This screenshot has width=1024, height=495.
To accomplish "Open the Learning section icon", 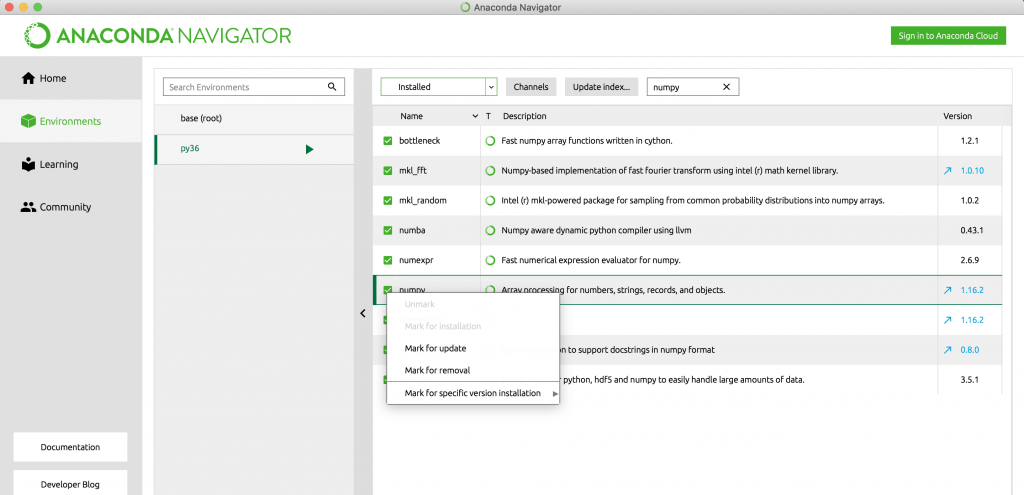I will [x=28, y=165].
